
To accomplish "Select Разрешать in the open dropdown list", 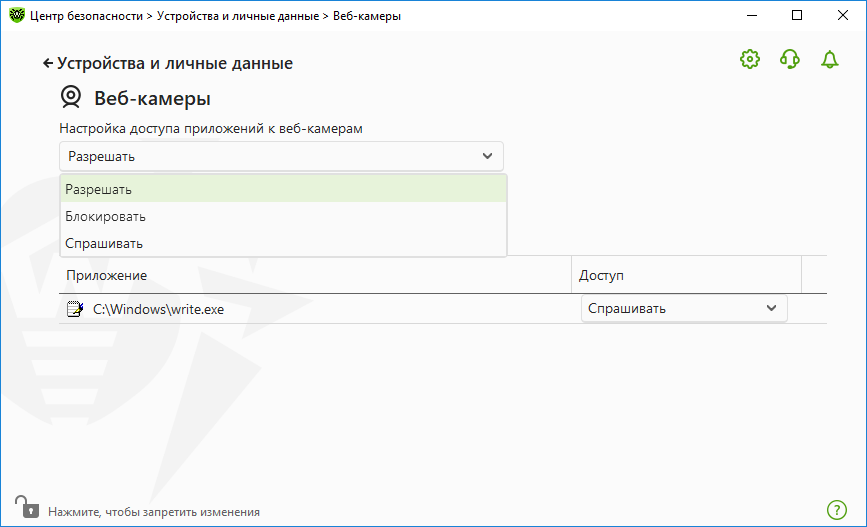I will pyautogui.click(x=283, y=189).
